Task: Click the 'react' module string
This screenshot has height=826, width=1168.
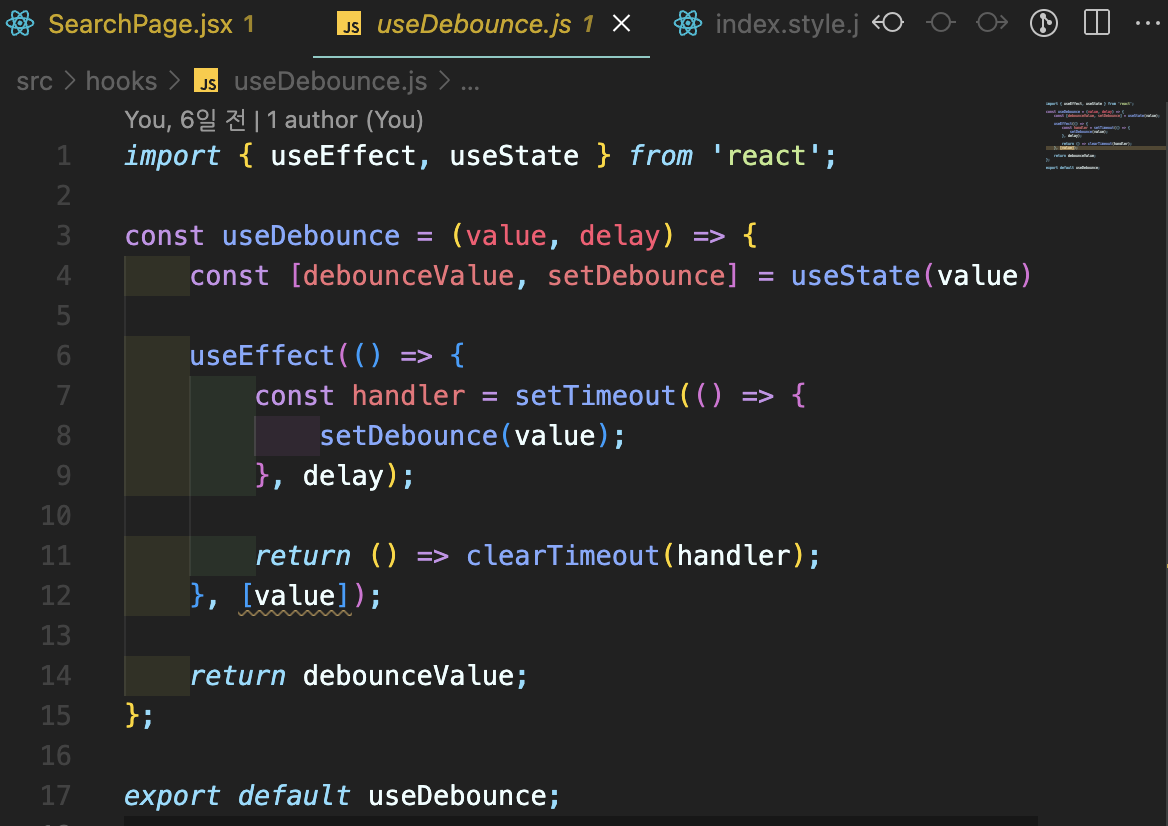Action: pyautogui.click(x=766, y=156)
